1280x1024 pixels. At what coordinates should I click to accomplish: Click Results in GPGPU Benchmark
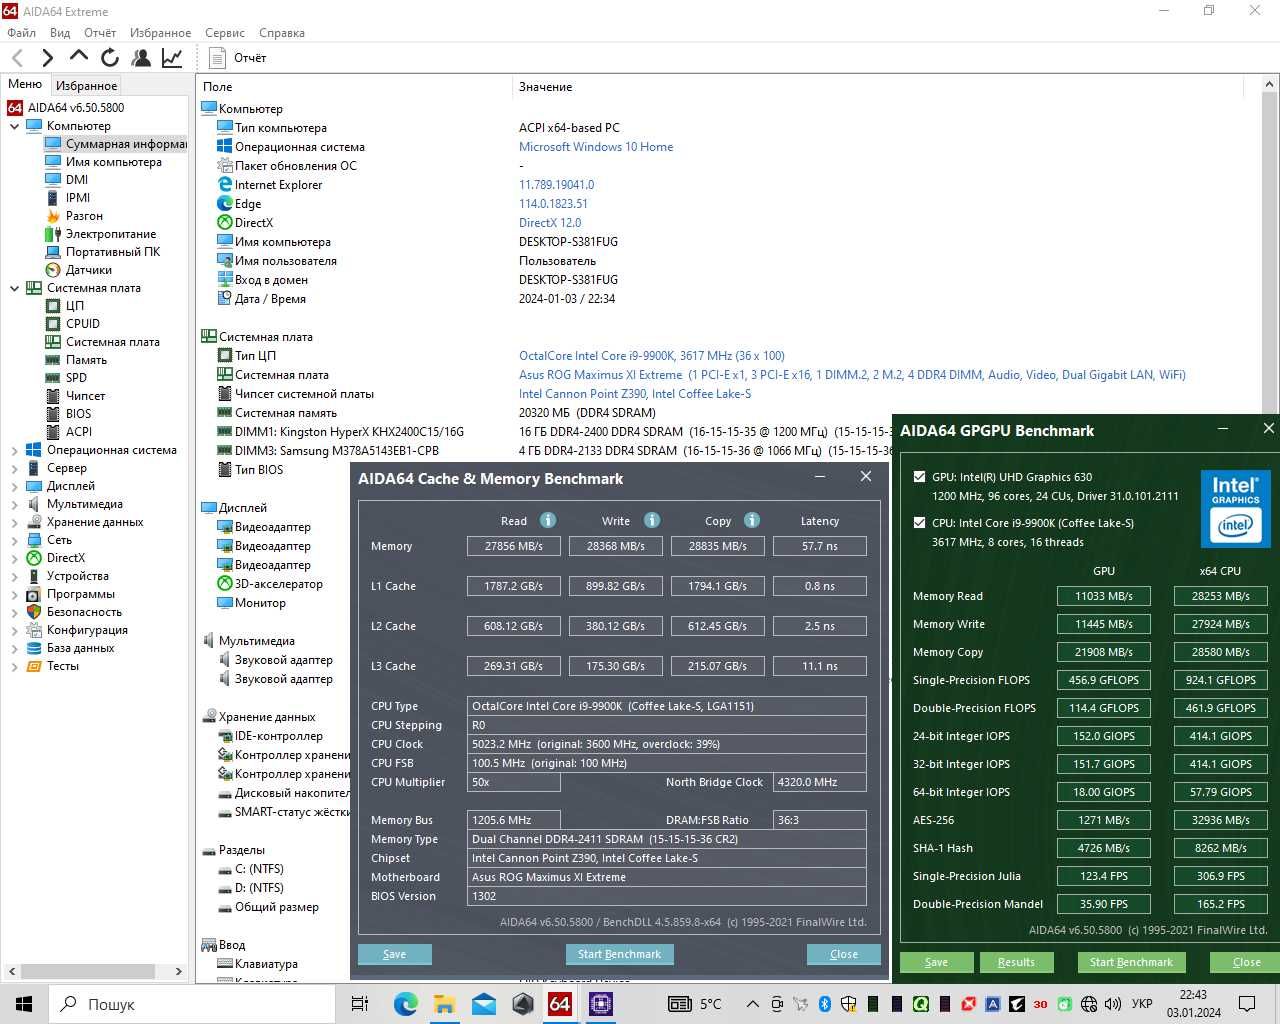pos(1016,962)
